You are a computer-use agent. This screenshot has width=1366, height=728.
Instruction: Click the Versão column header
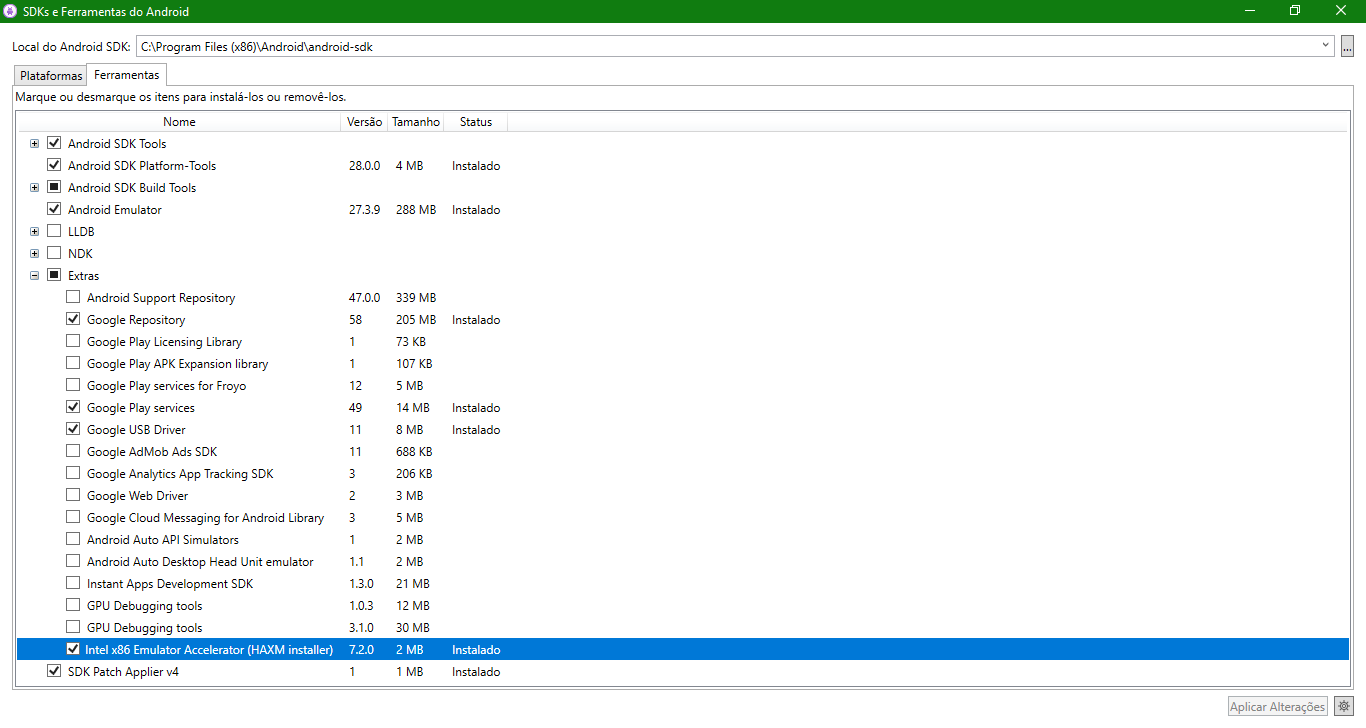click(x=364, y=122)
